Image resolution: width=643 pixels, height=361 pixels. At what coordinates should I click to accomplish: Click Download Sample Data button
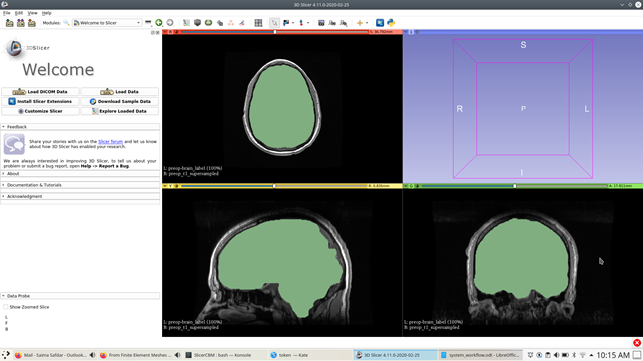pyautogui.click(x=120, y=101)
